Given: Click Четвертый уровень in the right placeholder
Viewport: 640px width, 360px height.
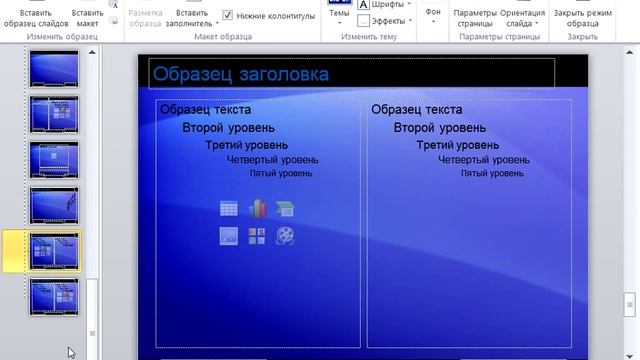Looking at the screenshot, I should click(x=484, y=160).
